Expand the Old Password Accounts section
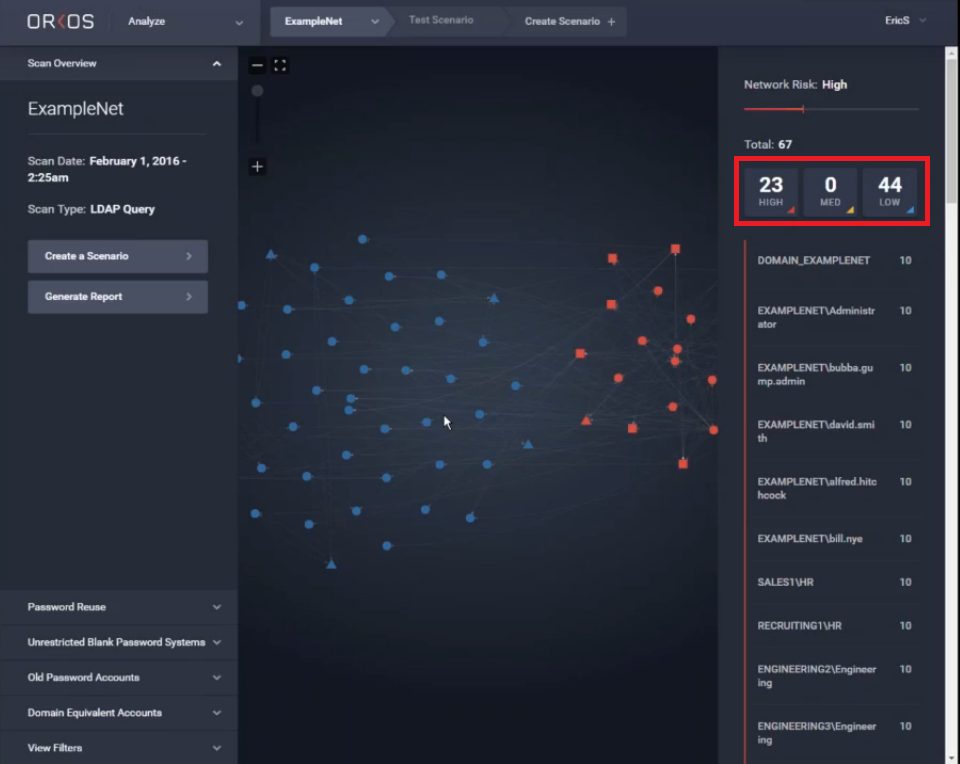Image resolution: width=960 pixels, height=764 pixels. (118, 678)
